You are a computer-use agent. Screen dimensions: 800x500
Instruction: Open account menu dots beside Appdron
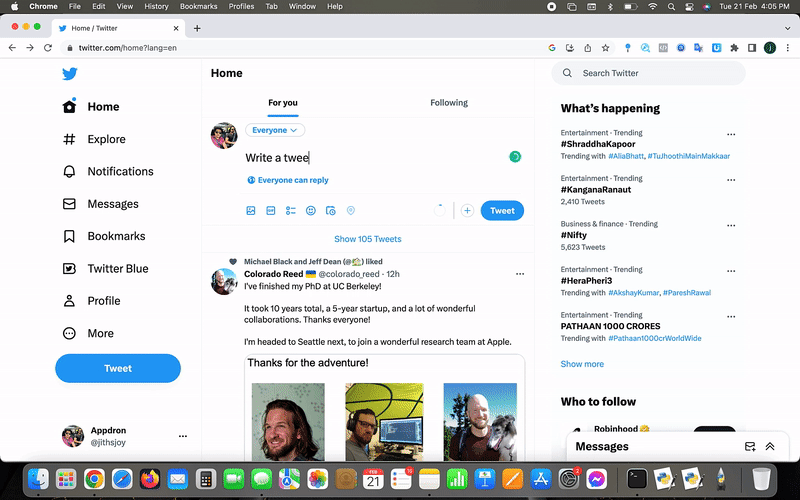click(183, 436)
